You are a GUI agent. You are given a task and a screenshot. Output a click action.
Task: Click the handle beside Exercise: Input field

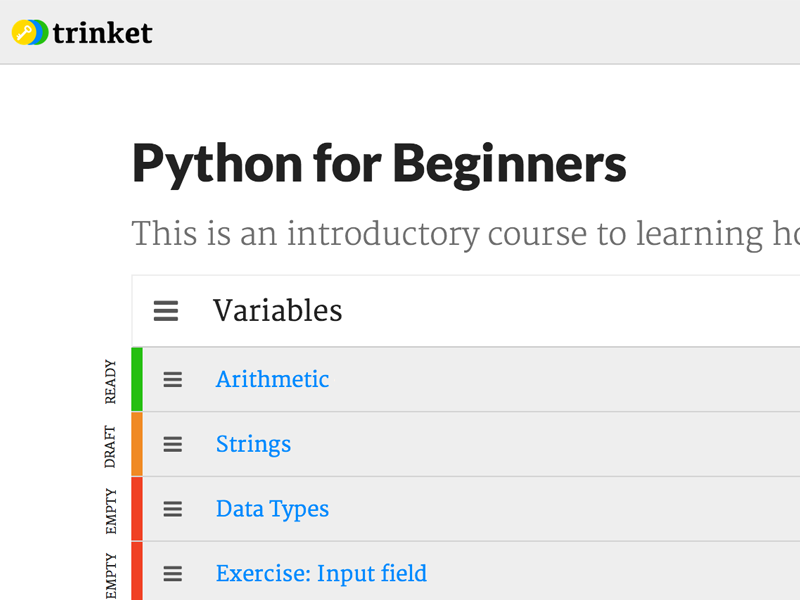coord(172,573)
